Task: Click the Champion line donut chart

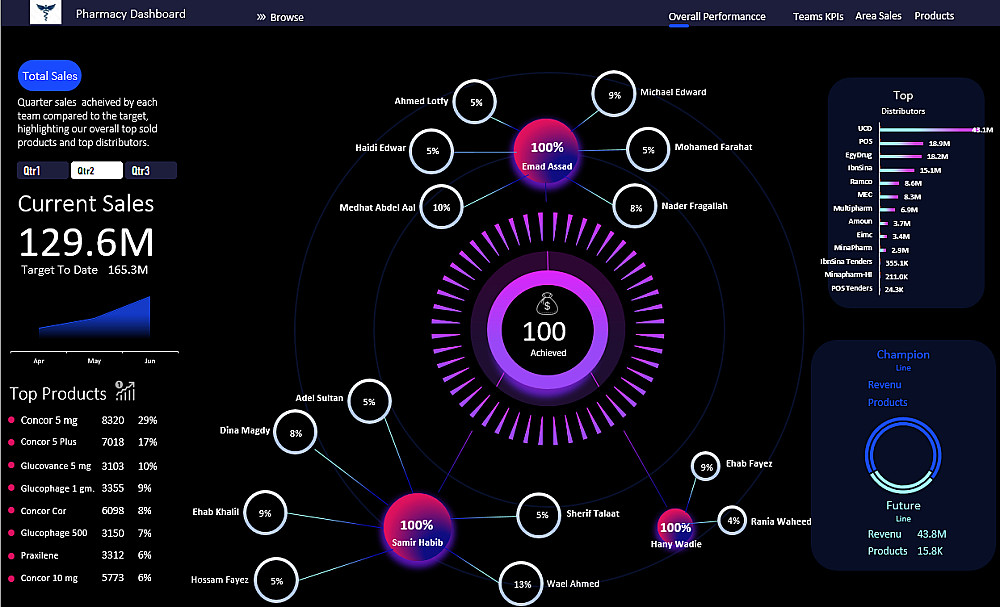Action: coord(903,455)
